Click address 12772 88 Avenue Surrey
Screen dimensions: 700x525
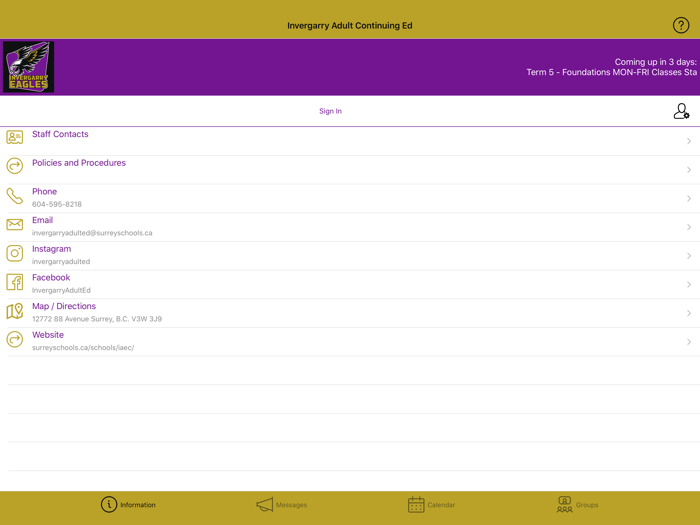[97, 319]
